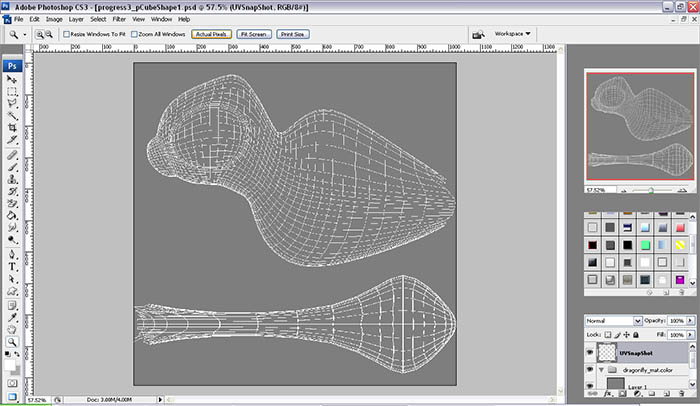Open the Filter menu
The width and height of the screenshot is (700, 406).
pyautogui.click(x=119, y=19)
